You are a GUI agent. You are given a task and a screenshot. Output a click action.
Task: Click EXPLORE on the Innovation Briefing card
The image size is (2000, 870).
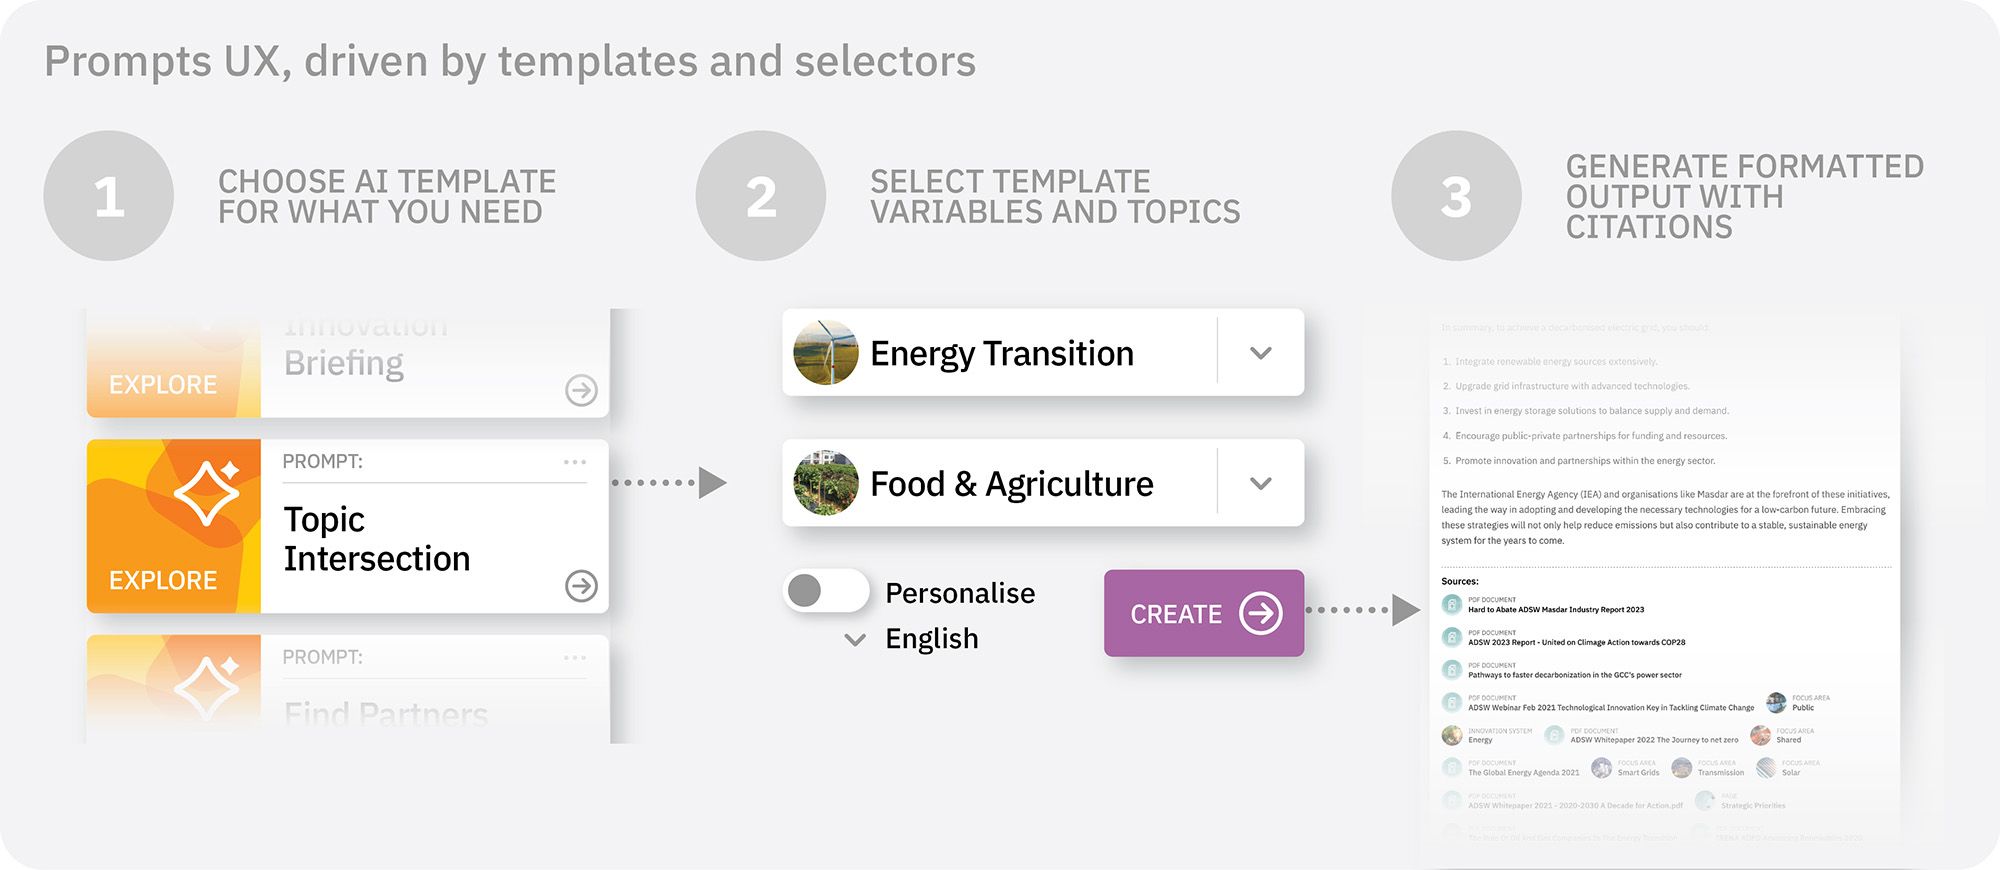pyautogui.click(x=163, y=385)
